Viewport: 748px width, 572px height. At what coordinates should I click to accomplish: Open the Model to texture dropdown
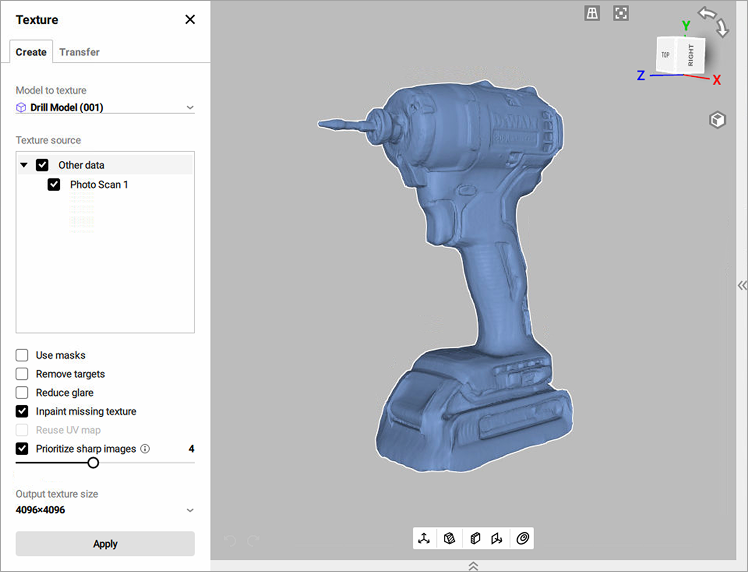[105, 108]
